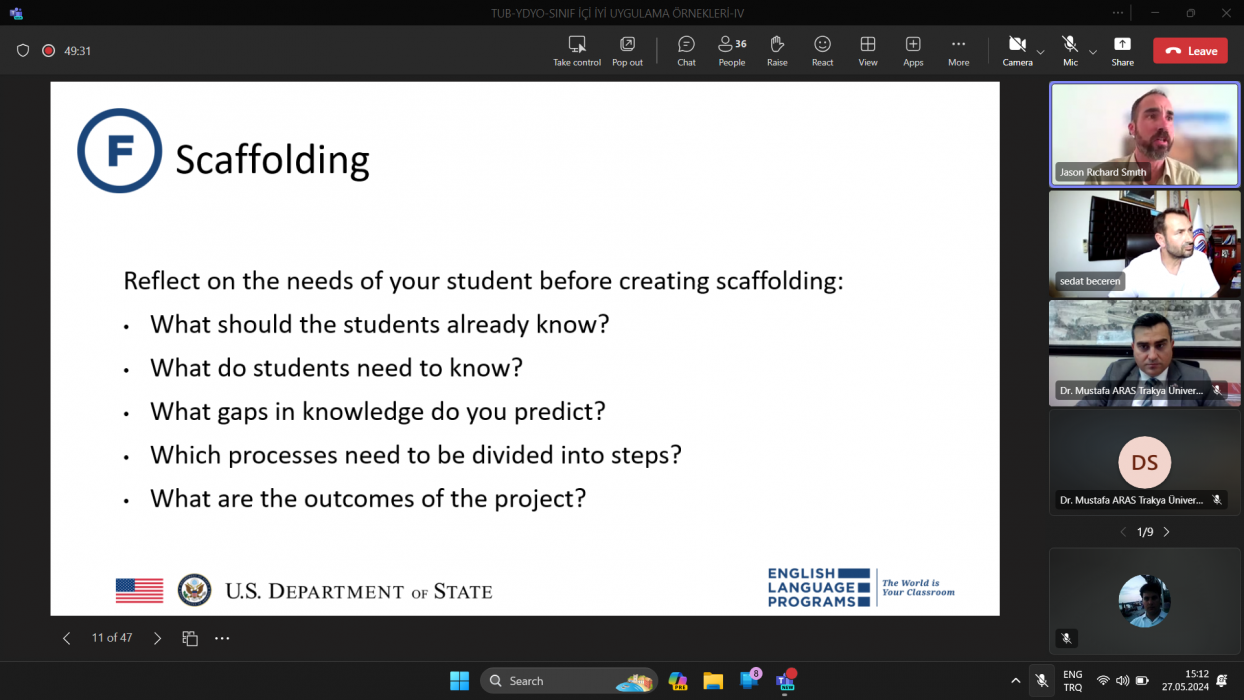Open the React emoji picker
The height and width of the screenshot is (700, 1244).
click(822, 45)
